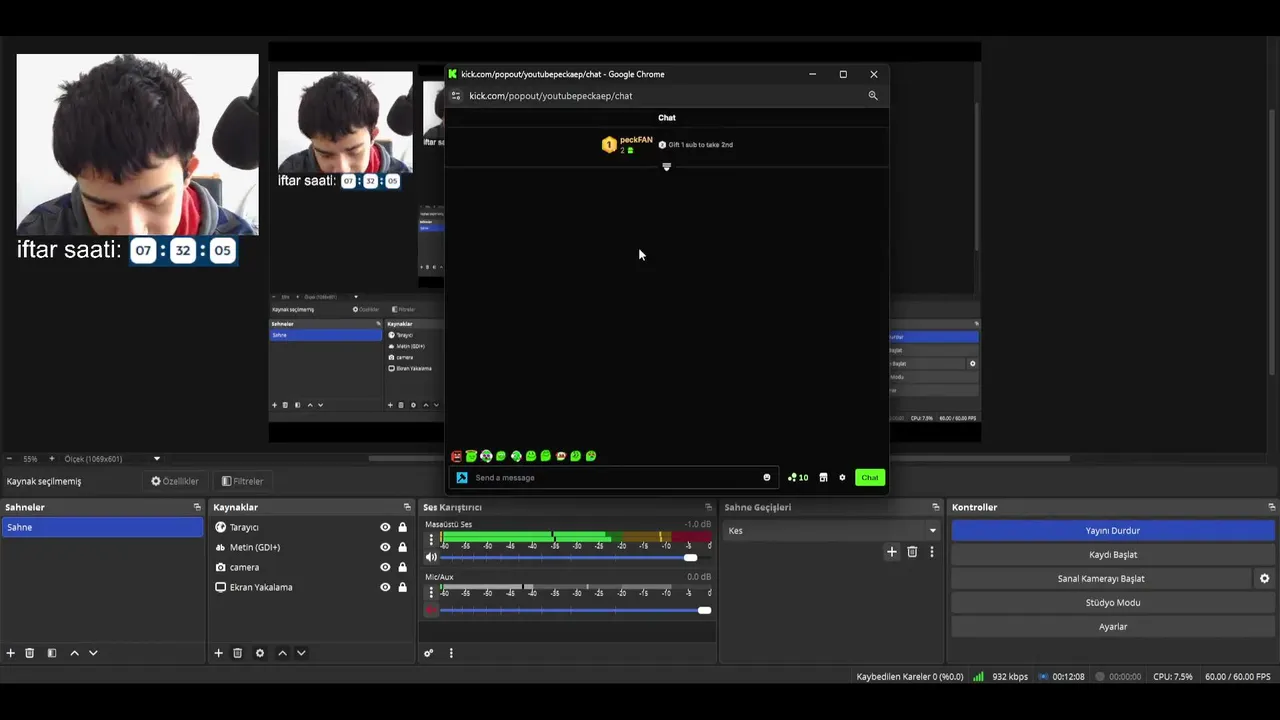Unlock the camera source
The image size is (1280, 720).
[x=402, y=567]
